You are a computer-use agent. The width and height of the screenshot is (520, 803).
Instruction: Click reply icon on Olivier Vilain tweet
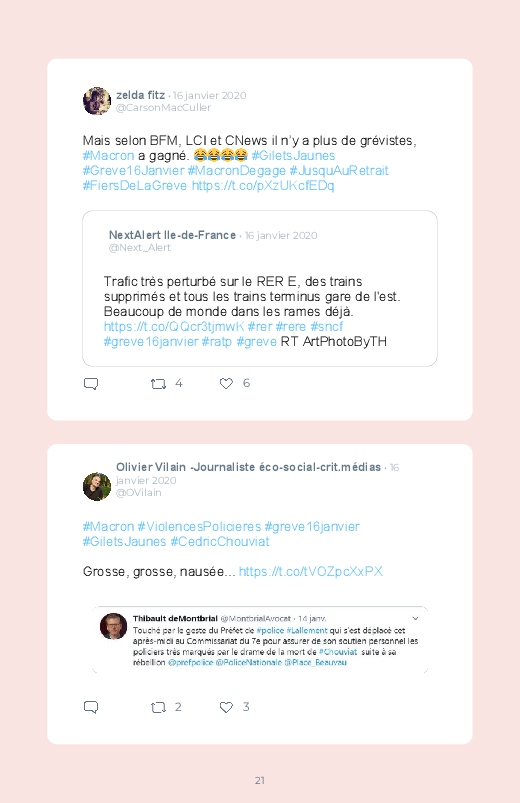tap(91, 707)
